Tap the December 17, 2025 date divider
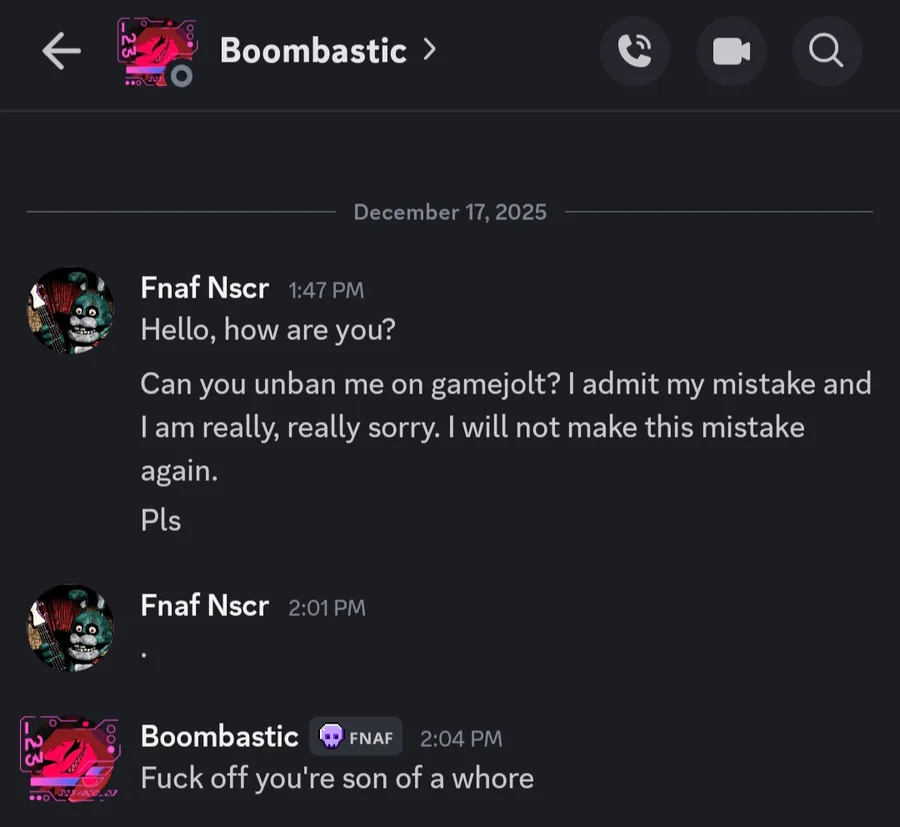The image size is (900, 827). (450, 212)
